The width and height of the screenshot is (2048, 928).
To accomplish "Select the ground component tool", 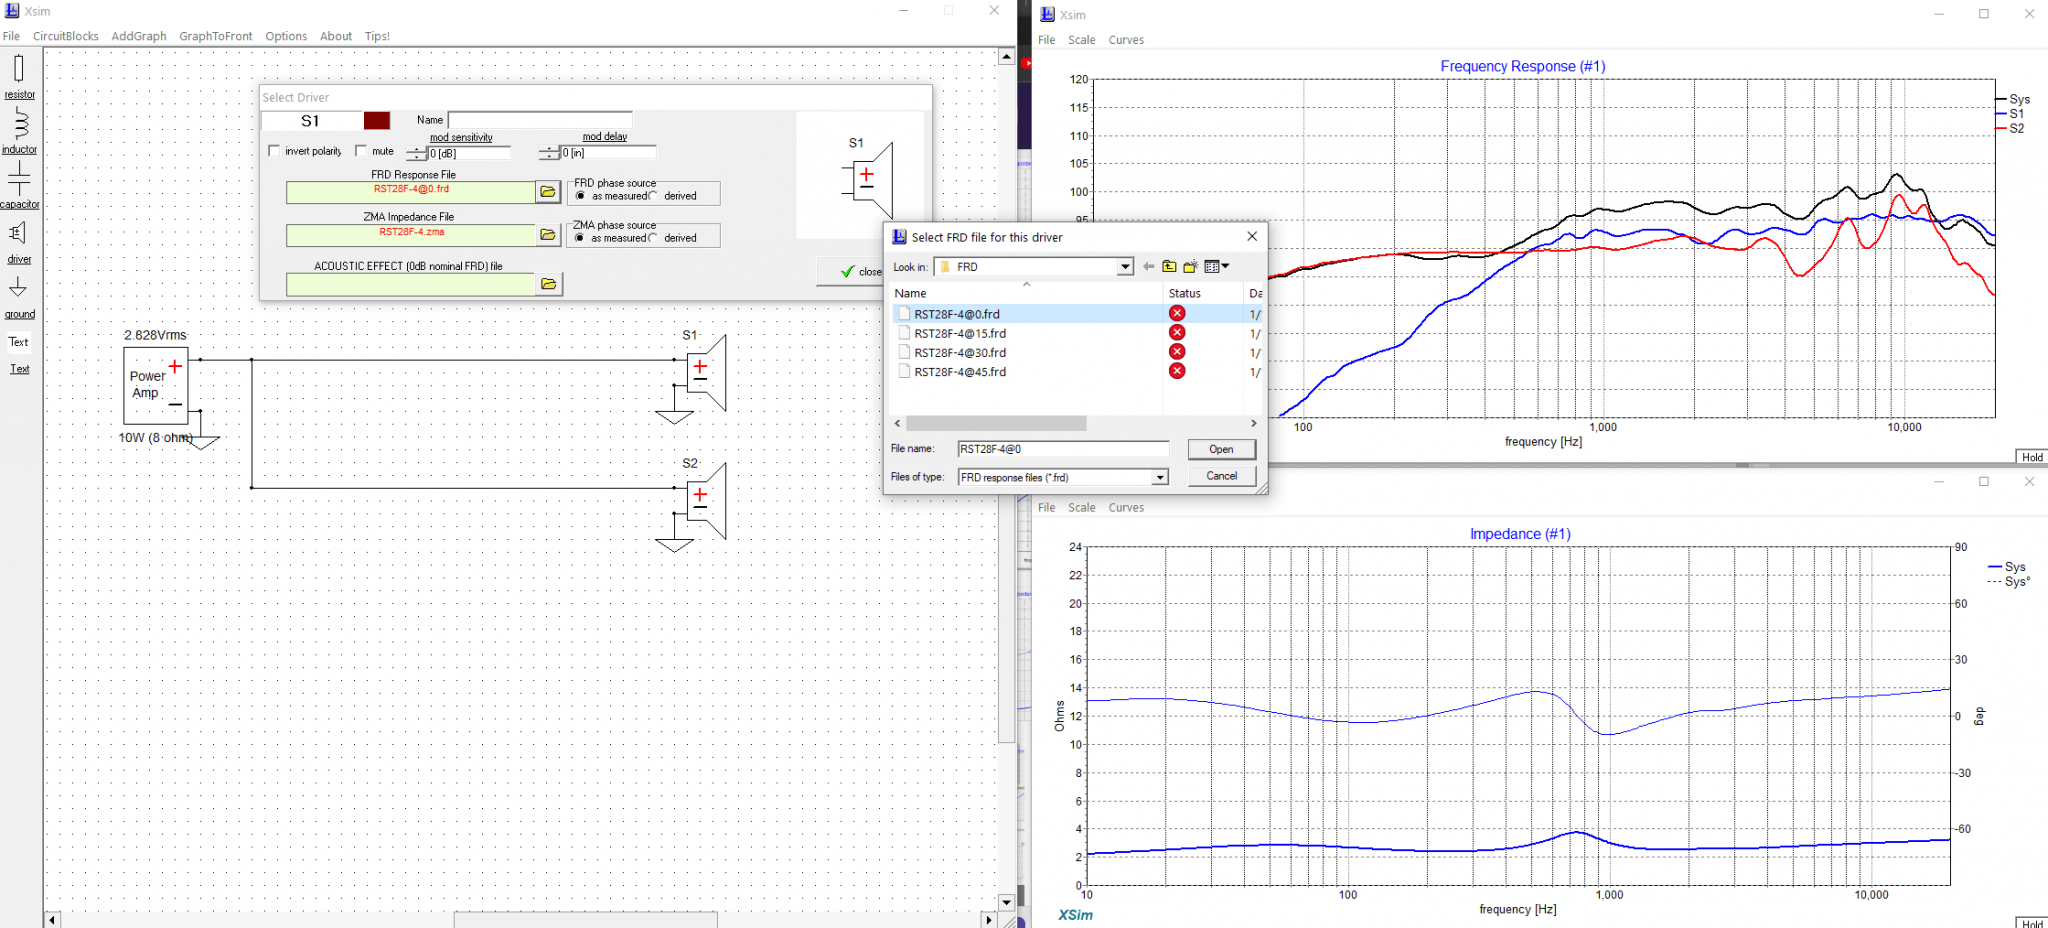I will [x=19, y=296].
